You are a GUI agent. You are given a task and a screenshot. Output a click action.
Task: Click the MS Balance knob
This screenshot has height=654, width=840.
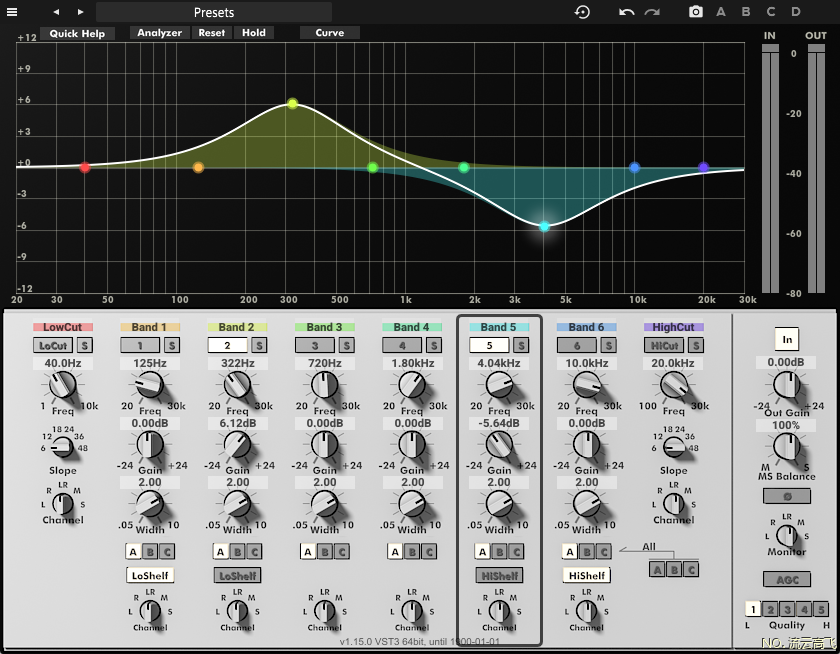[x=786, y=446]
